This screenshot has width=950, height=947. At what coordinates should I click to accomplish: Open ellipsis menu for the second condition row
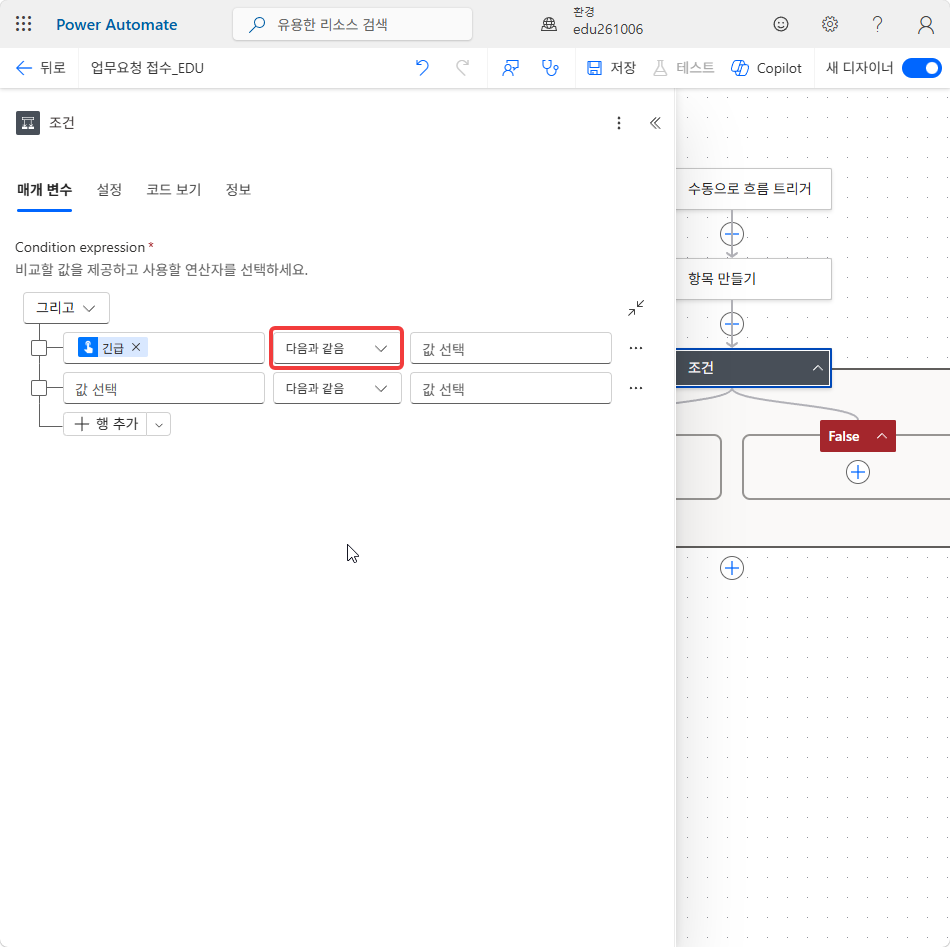[636, 388]
